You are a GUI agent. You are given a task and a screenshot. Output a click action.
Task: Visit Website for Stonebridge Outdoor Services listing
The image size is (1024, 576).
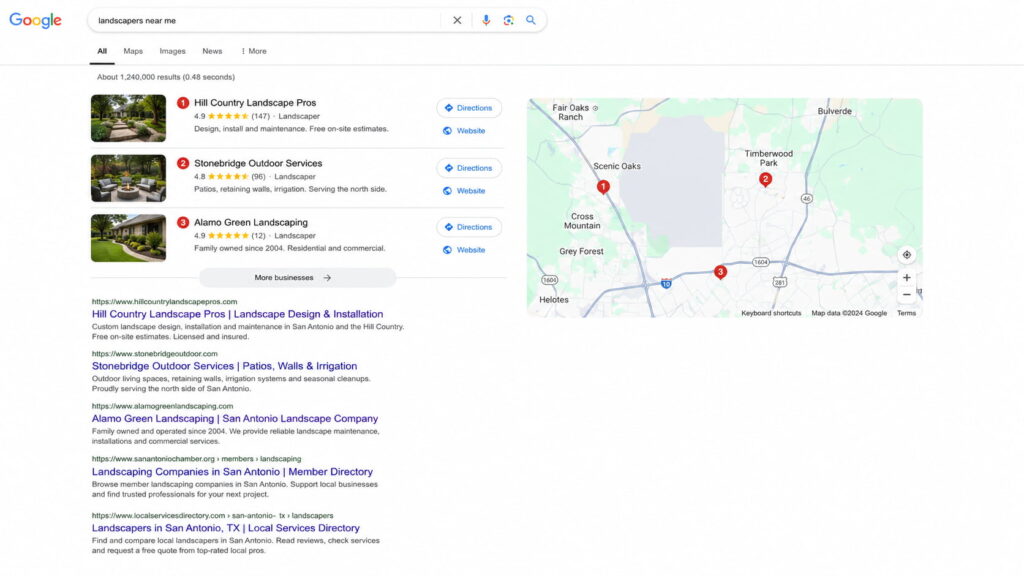(464, 191)
